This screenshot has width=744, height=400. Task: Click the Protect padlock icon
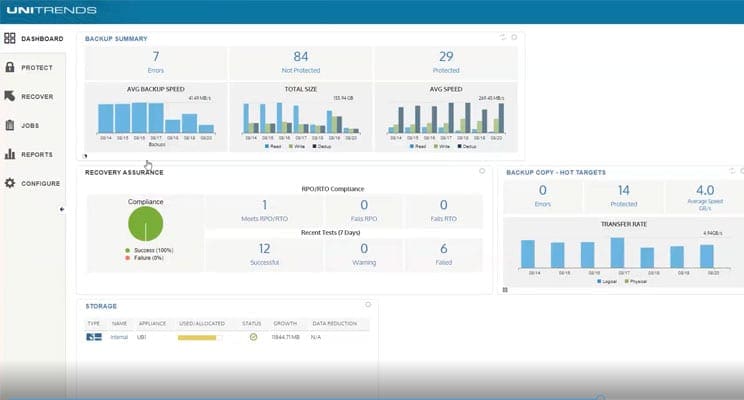pyautogui.click(x=10, y=68)
